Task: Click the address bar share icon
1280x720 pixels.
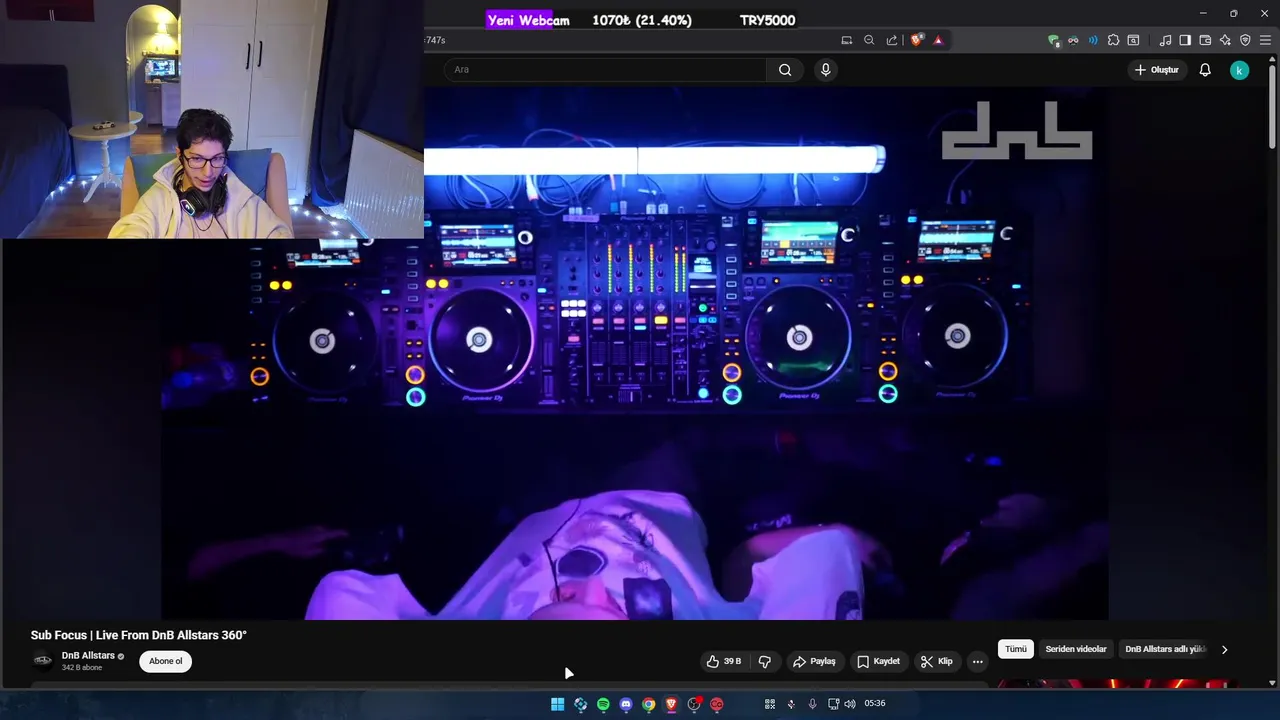Action: point(892,40)
